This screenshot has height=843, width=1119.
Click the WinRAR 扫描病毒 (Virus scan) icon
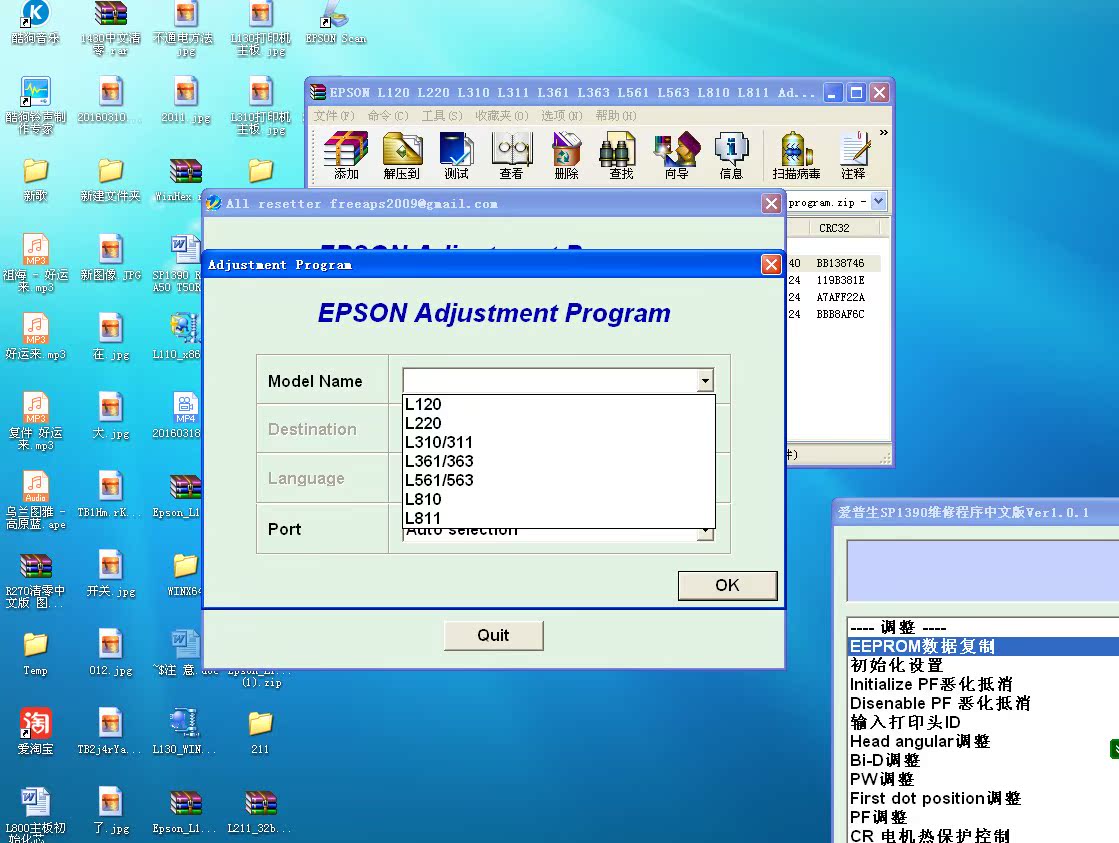click(x=796, y=155)
